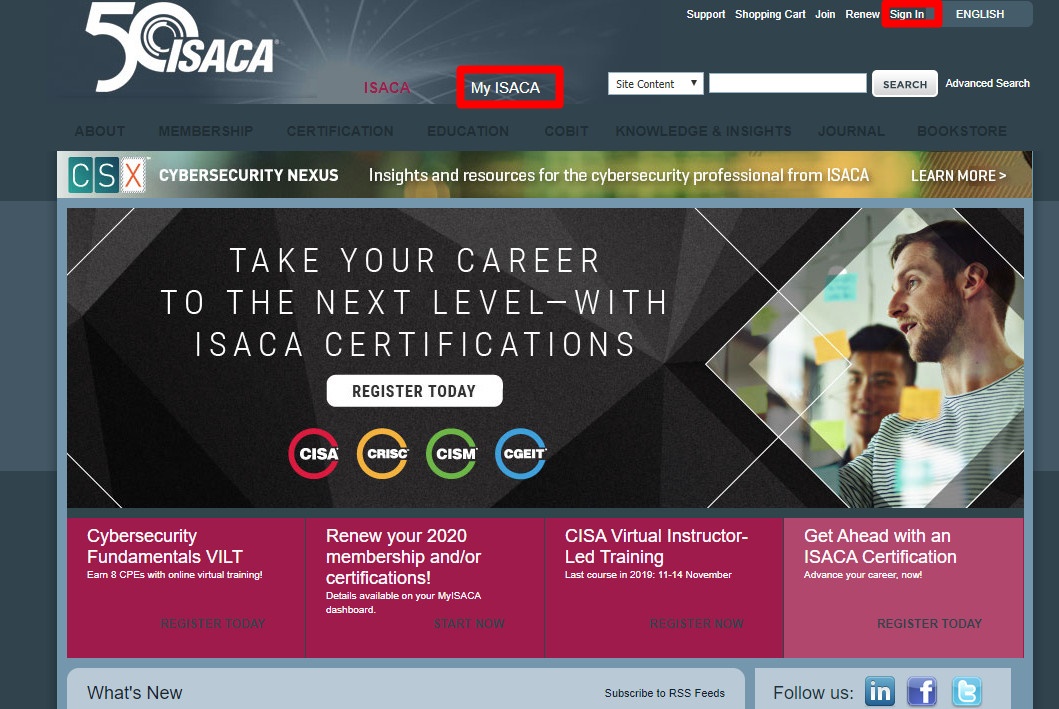Click the CISM certification badge

pos(451,453)
